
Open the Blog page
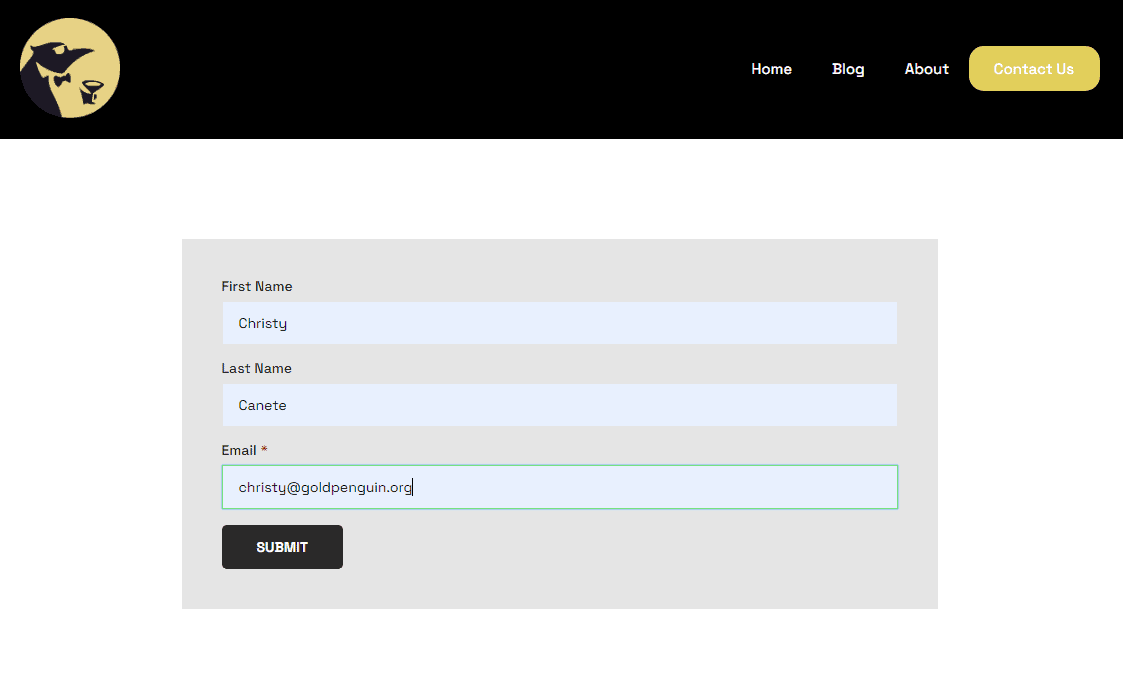click(848, 69)
